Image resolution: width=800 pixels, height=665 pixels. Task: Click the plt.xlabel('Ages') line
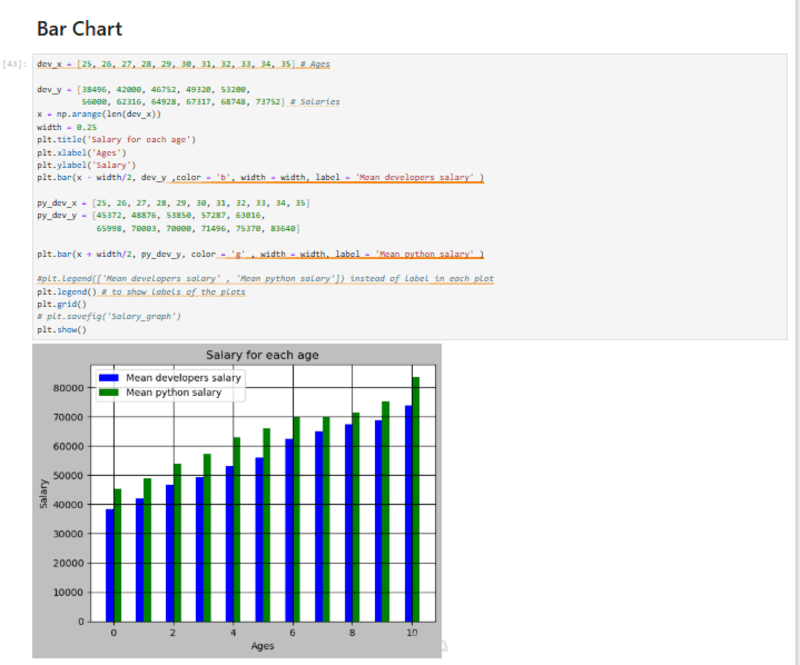(82, 153)
